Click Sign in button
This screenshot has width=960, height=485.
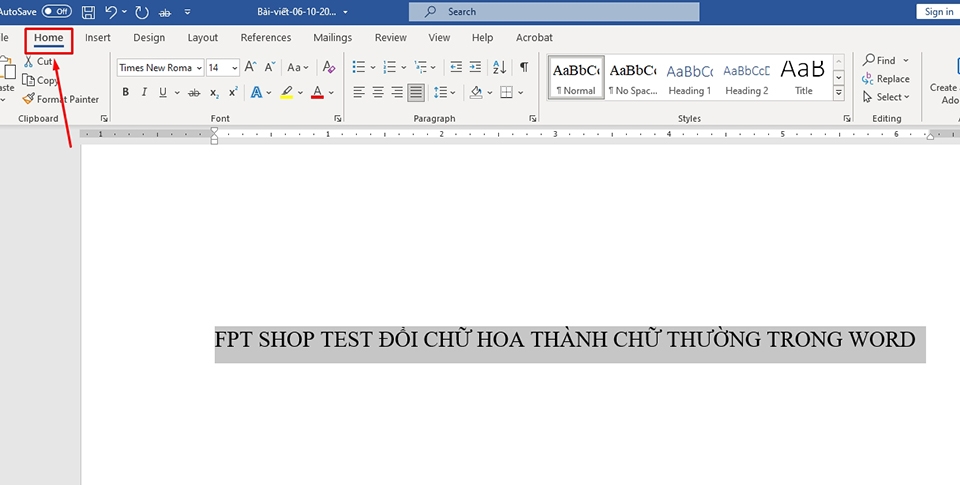click(x=938, y=12)
